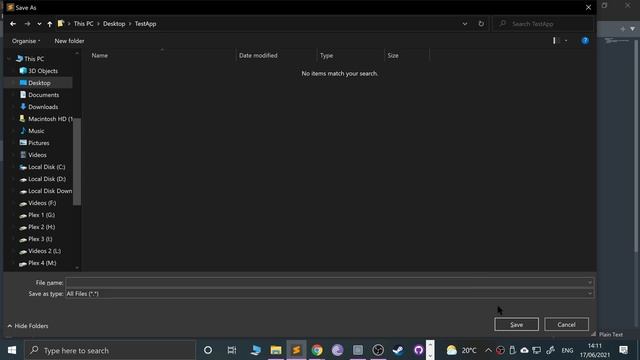Click sidebar scroll down arrow

(77, 268)
